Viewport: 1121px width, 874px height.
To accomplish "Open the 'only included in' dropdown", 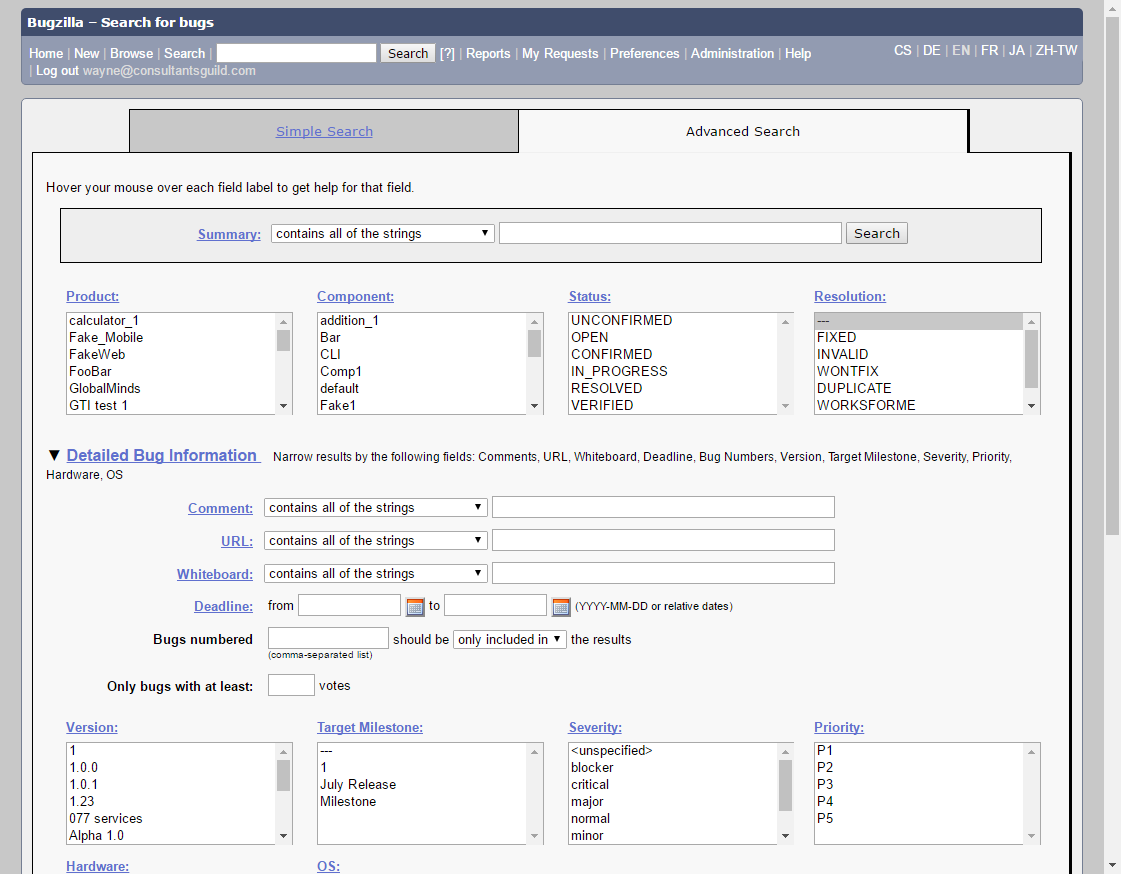I will pyautogui.click(x=510, y=640).
